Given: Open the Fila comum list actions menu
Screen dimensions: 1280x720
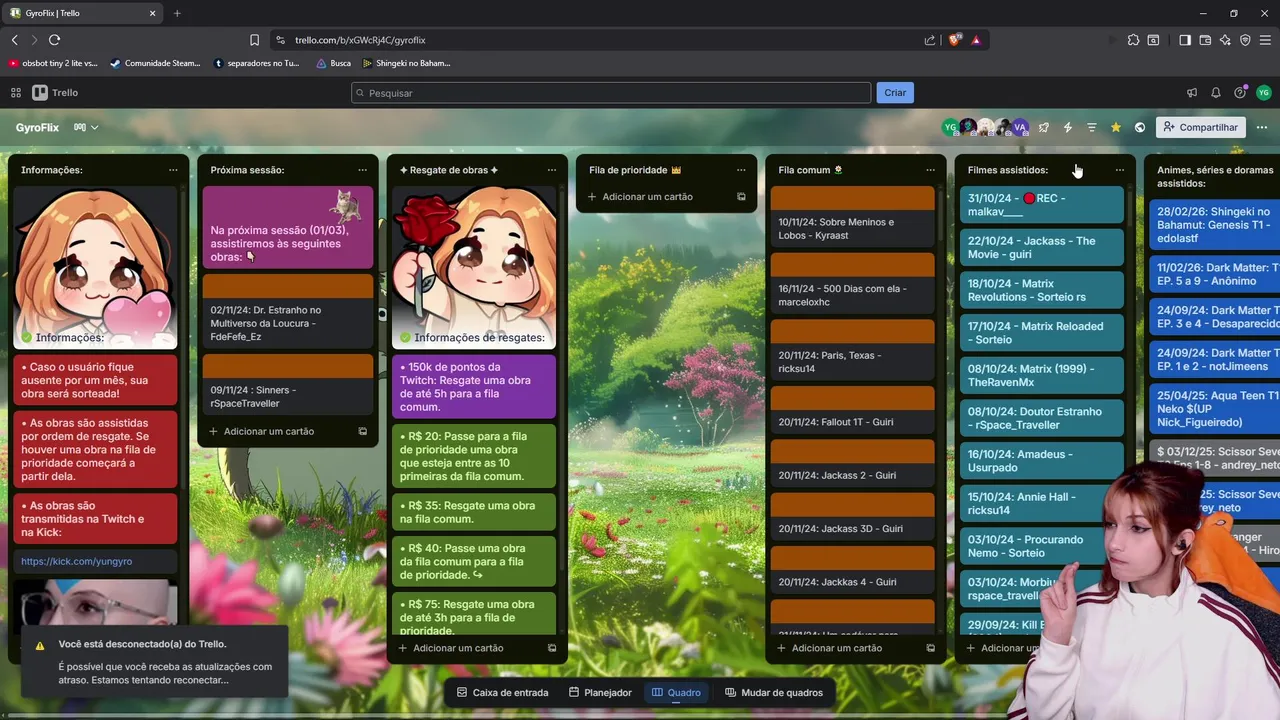Looking at the screenshot, I should pos(930,170).
